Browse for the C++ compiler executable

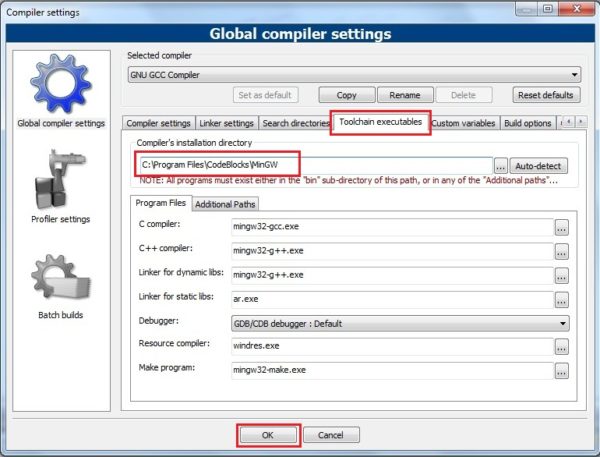pos(561,251)
